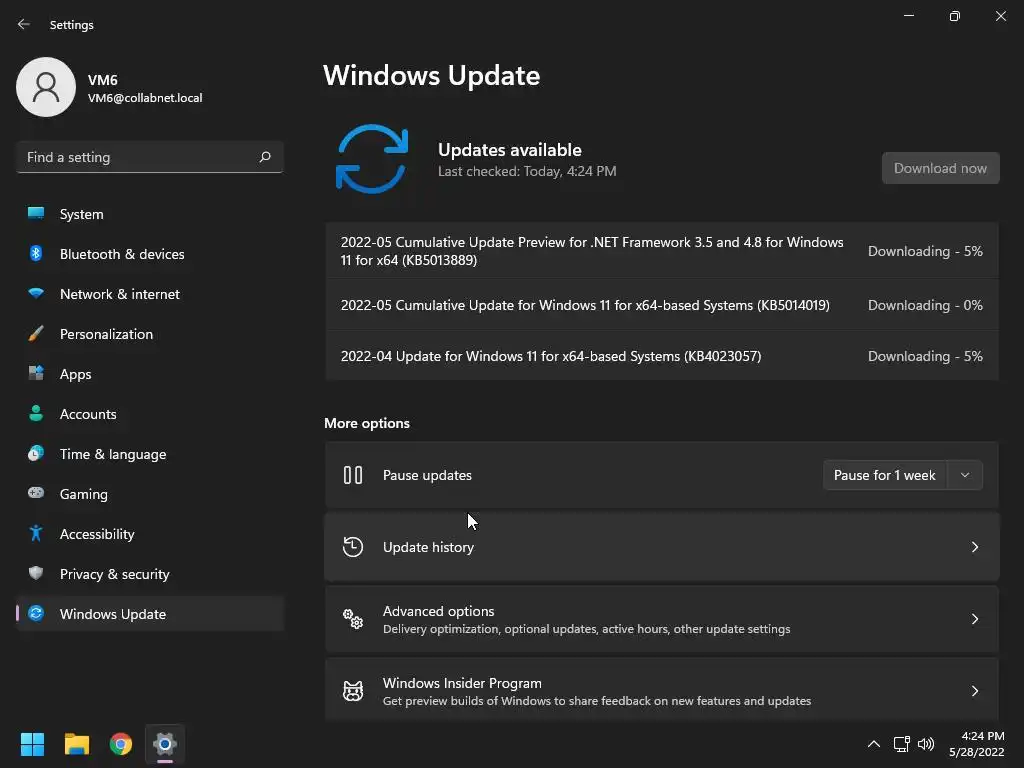Click the Find a setting search box

tap(150, 157)
